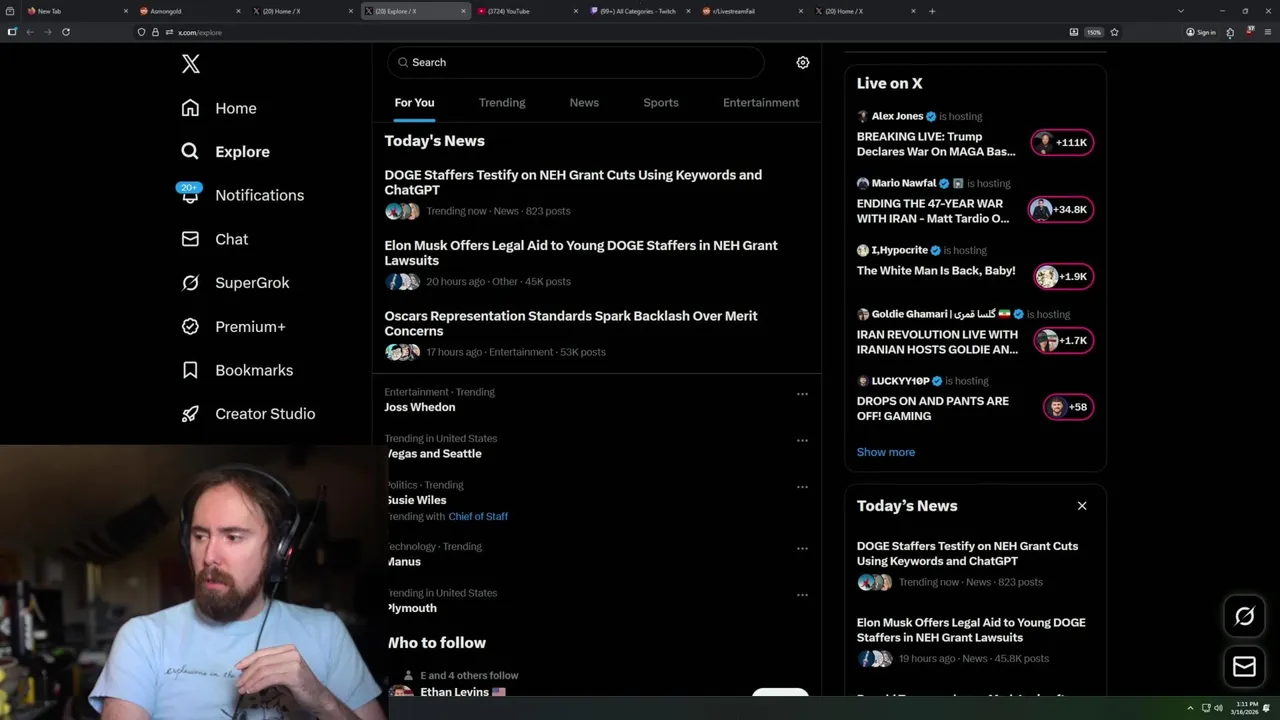1280x720 pixels.
Task: Join LUCKYY10P live +58 listeners
Action: pyautogui.click(x=1068, y=407)
